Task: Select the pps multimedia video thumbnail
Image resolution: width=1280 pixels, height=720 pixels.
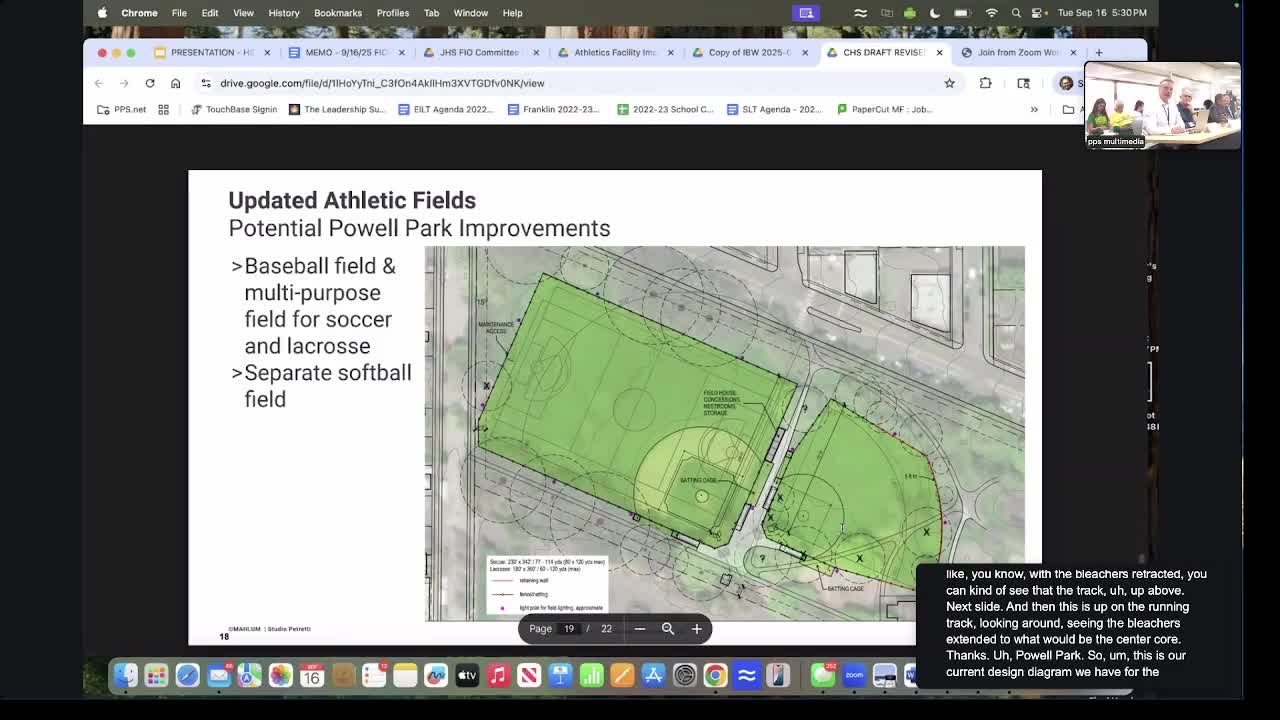Action: pyautogui.click(x=1163, y=105)
